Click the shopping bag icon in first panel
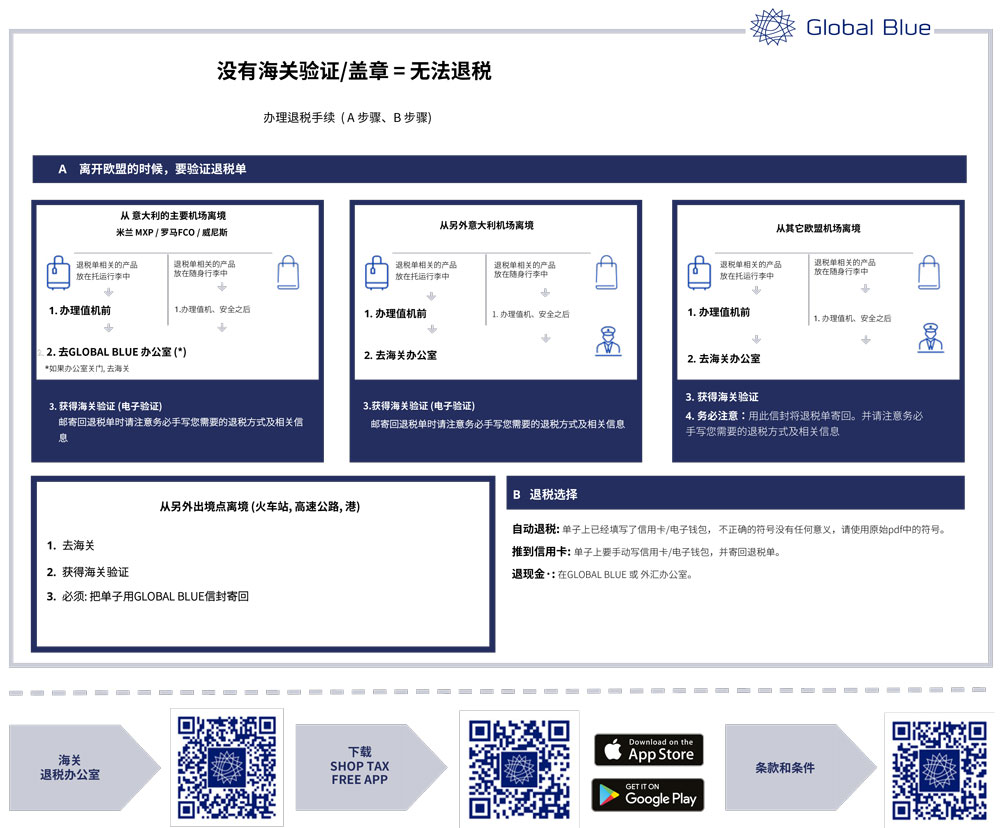The height and width of the screenshot is (828, 1000). click(x=288, y=272)
